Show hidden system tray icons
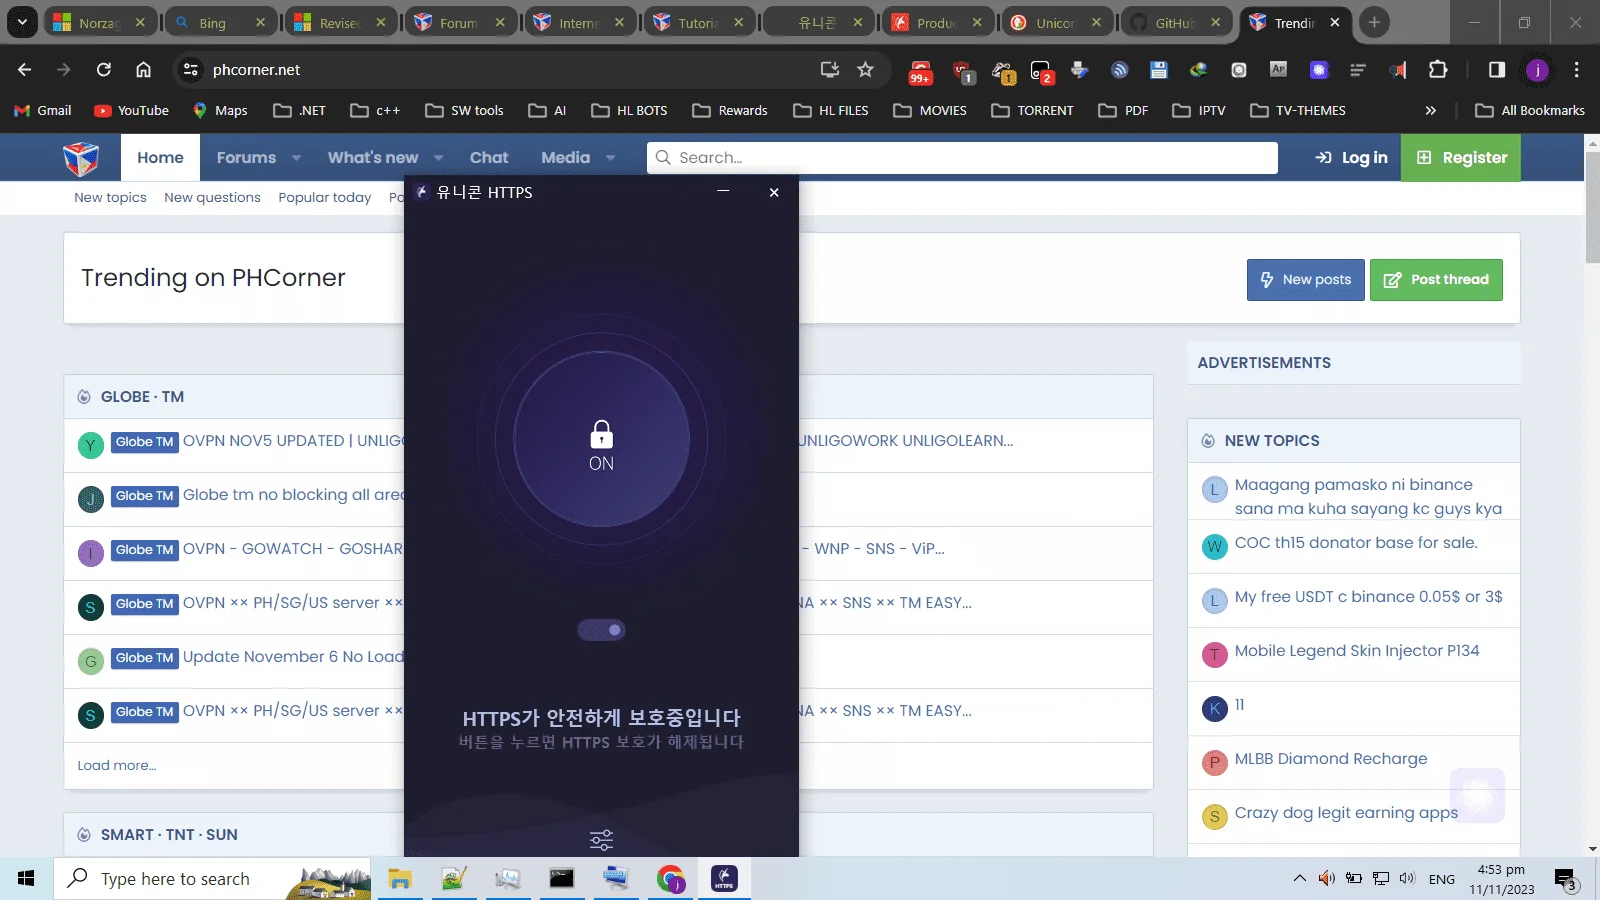1600x900 pixels. pyautogui.click(x=1299, y=879)
